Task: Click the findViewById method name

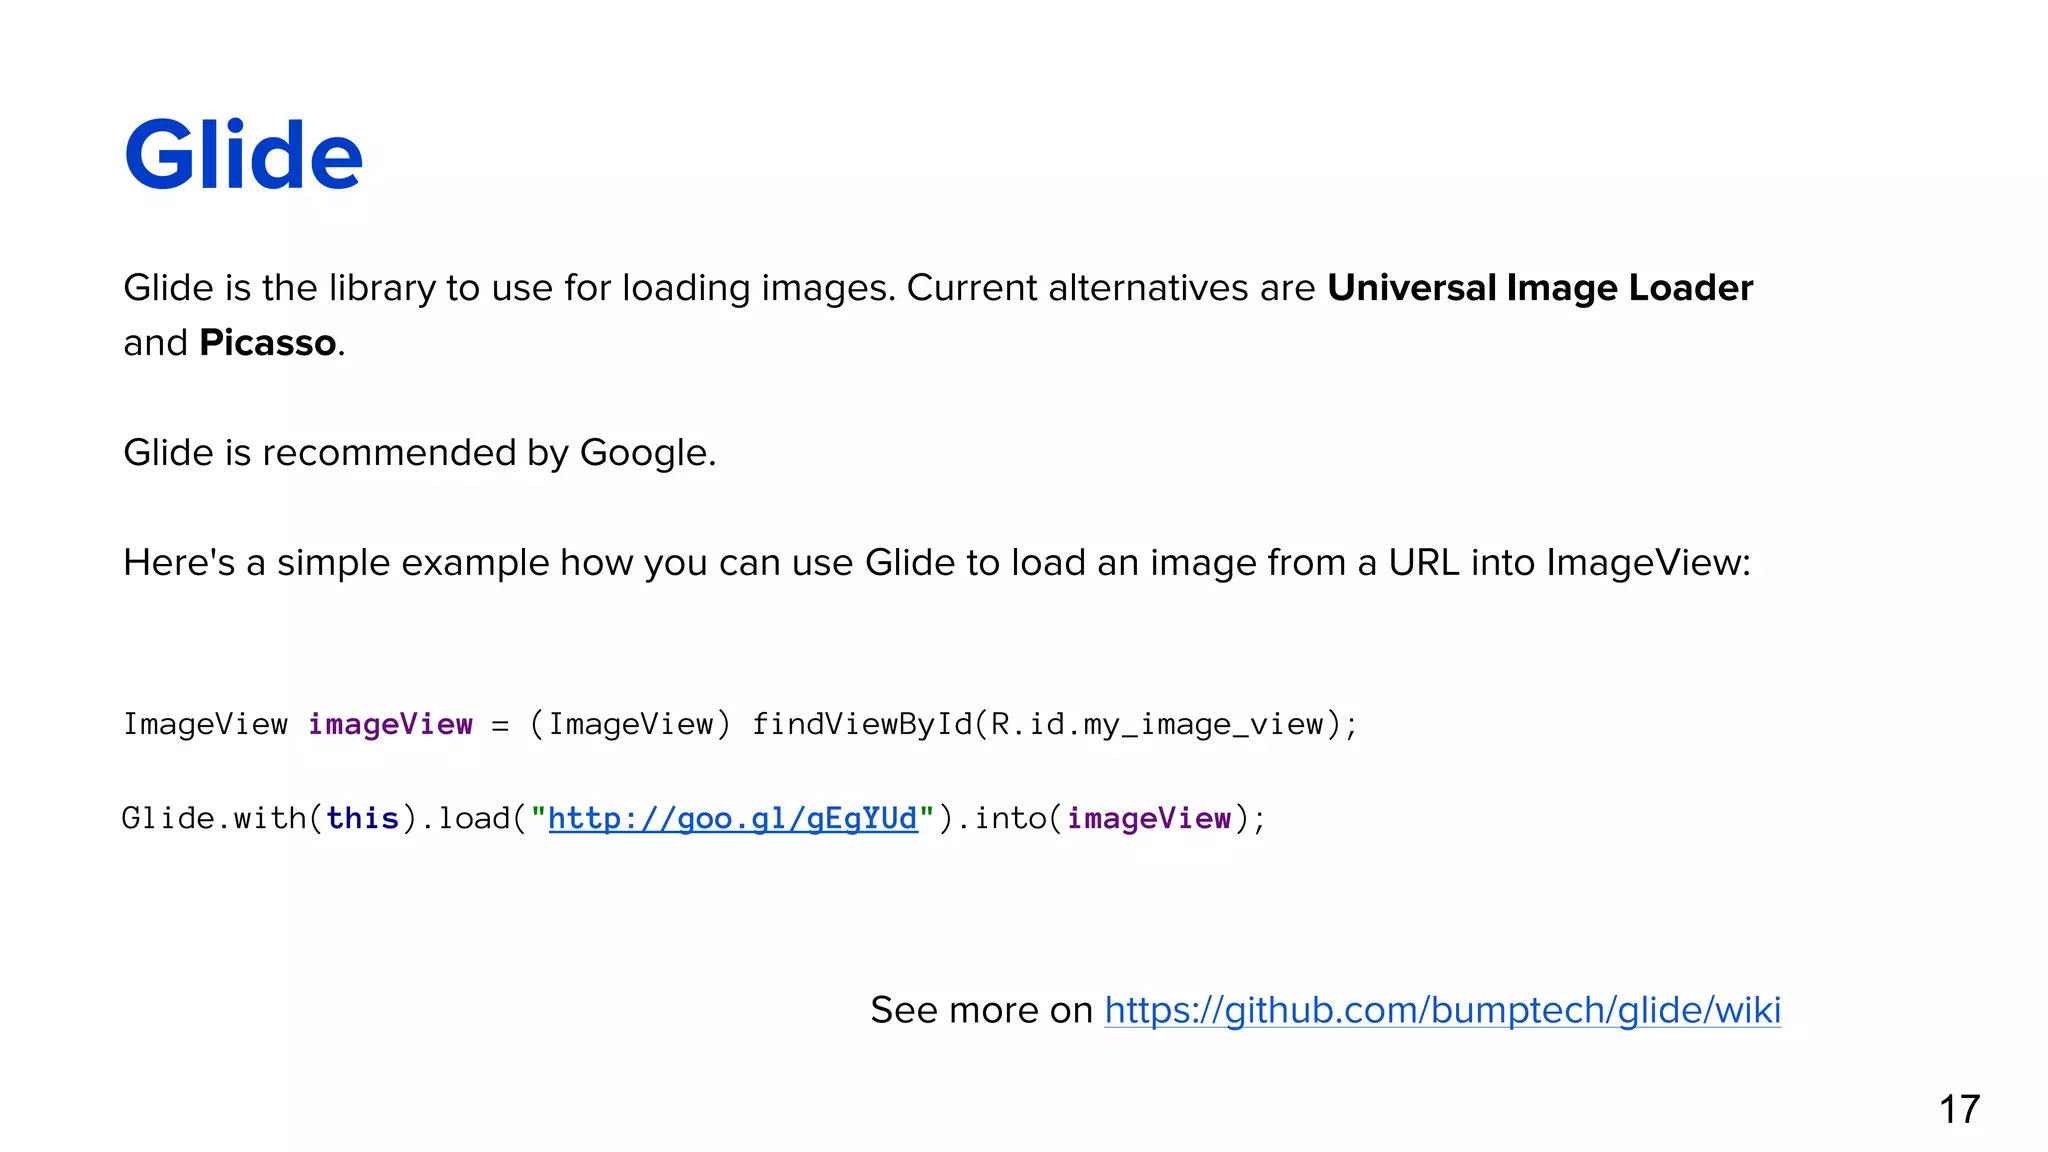Action: 862,724
